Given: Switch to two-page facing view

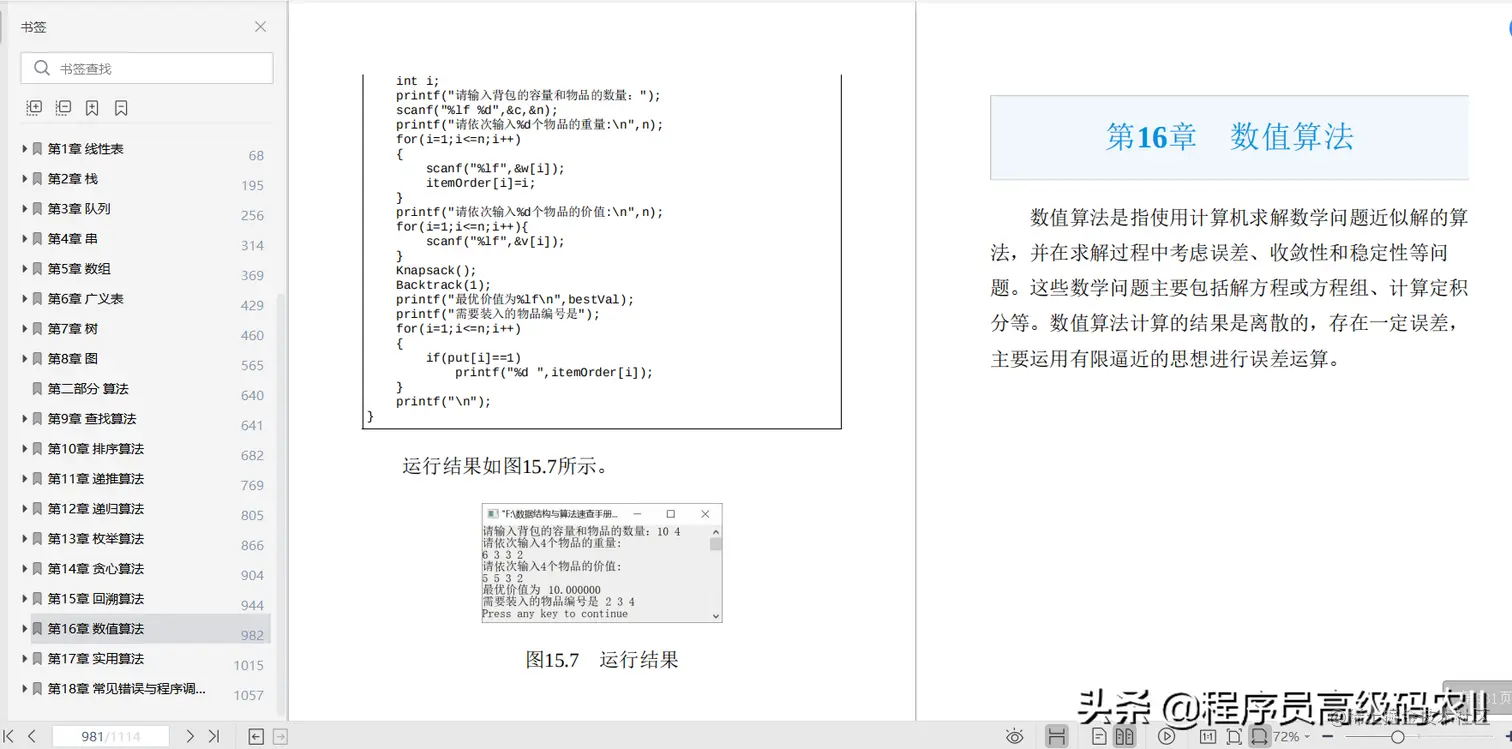Looking at the screenshot, I should point(1124,737).
